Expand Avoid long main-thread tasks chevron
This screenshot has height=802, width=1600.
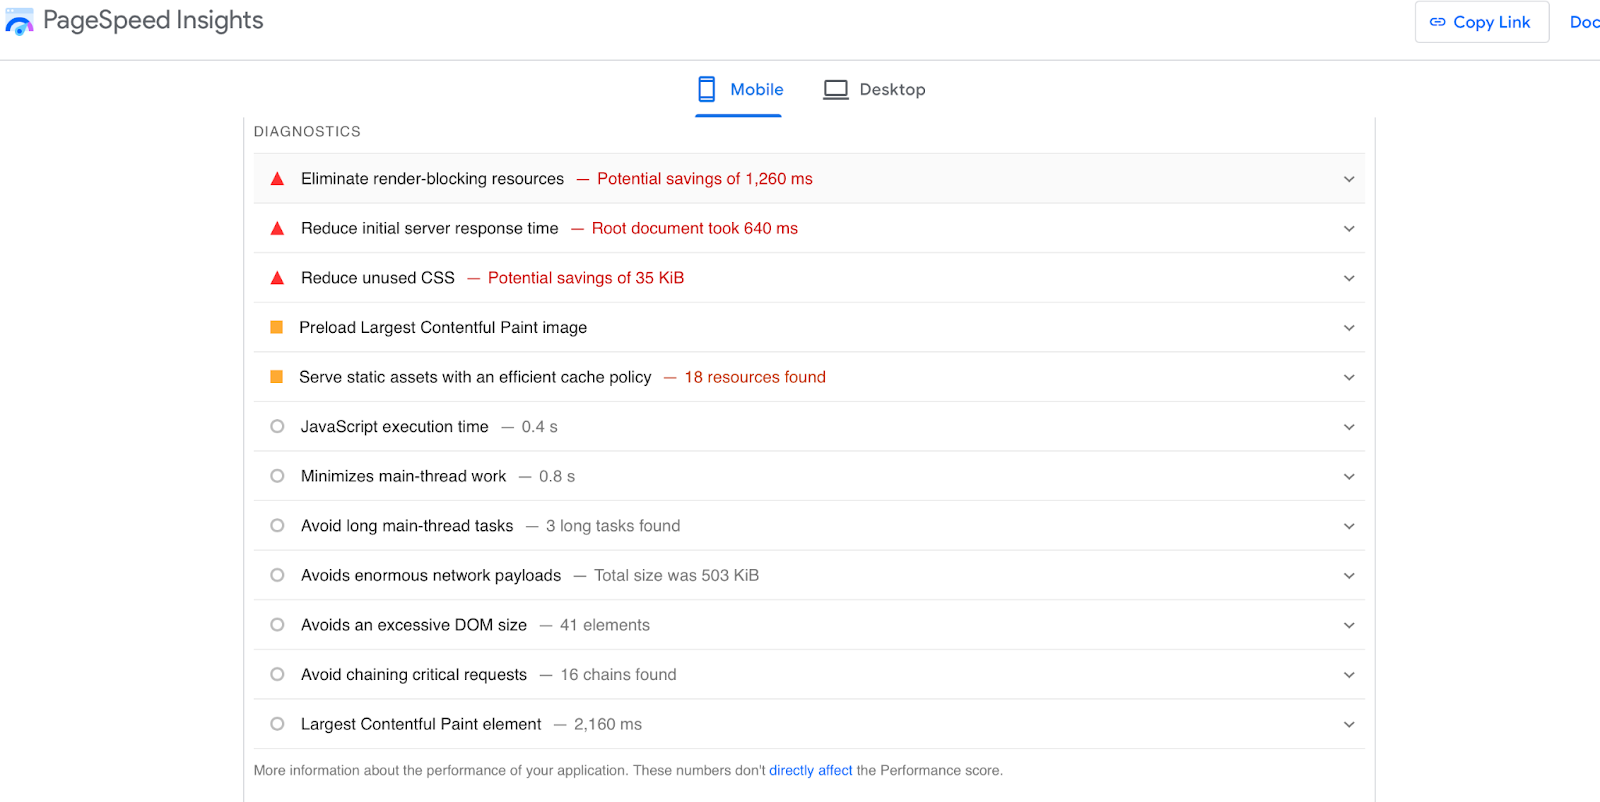pyautogui.click(x=1349, y=526)
